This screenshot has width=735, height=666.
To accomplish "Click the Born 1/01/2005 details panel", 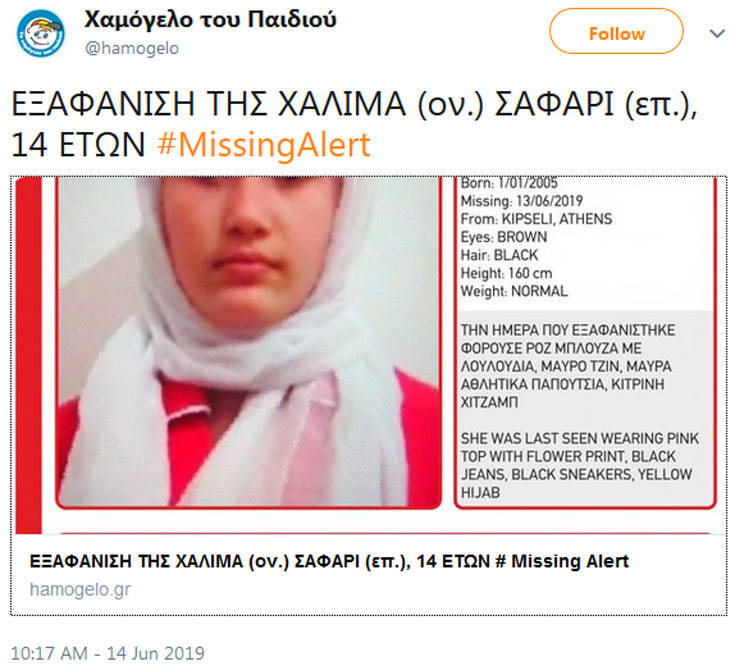I will click(585, 342).
